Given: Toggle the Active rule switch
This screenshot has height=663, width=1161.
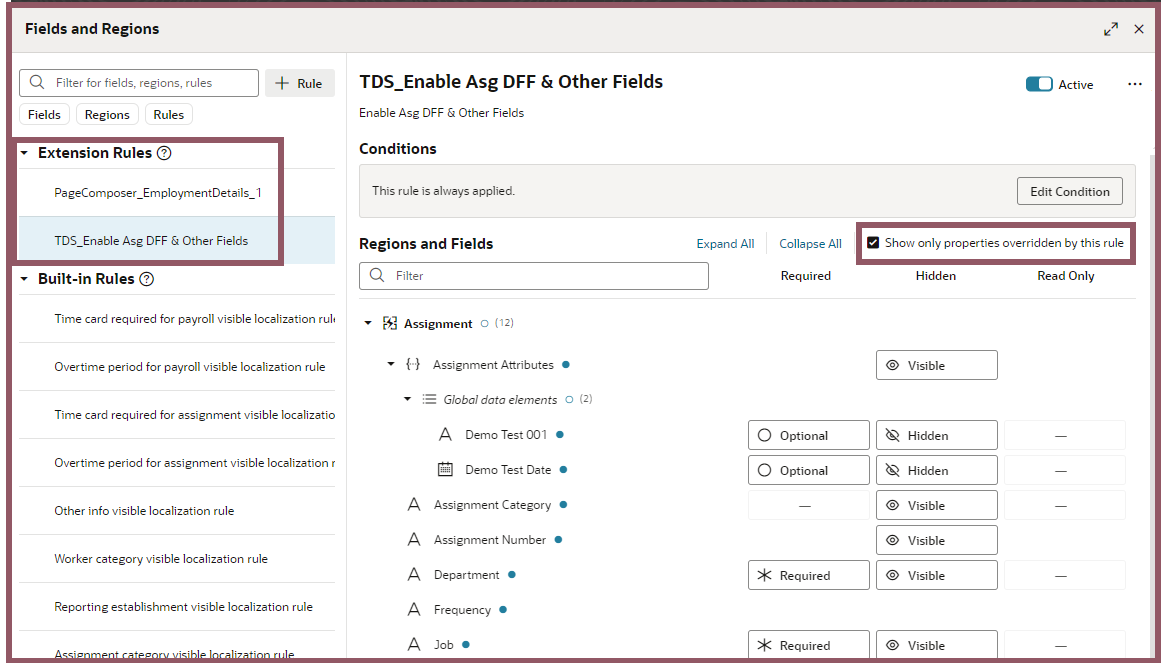Looking at the screenshot, I should click(x=1039, y=85).
